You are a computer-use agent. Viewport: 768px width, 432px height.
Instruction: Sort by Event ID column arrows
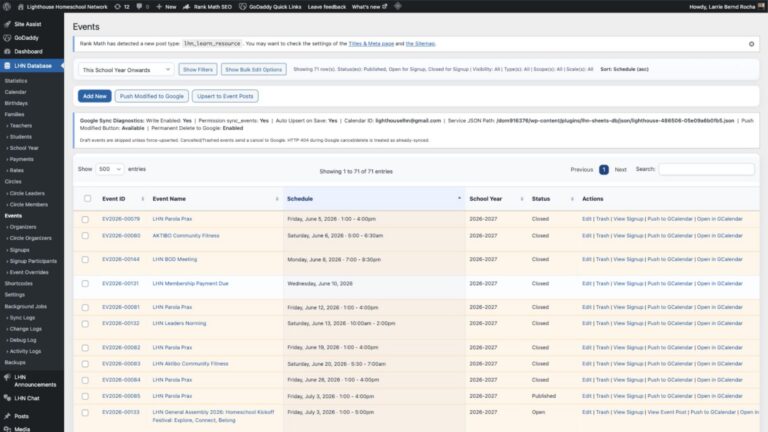(x=143, y=199)
